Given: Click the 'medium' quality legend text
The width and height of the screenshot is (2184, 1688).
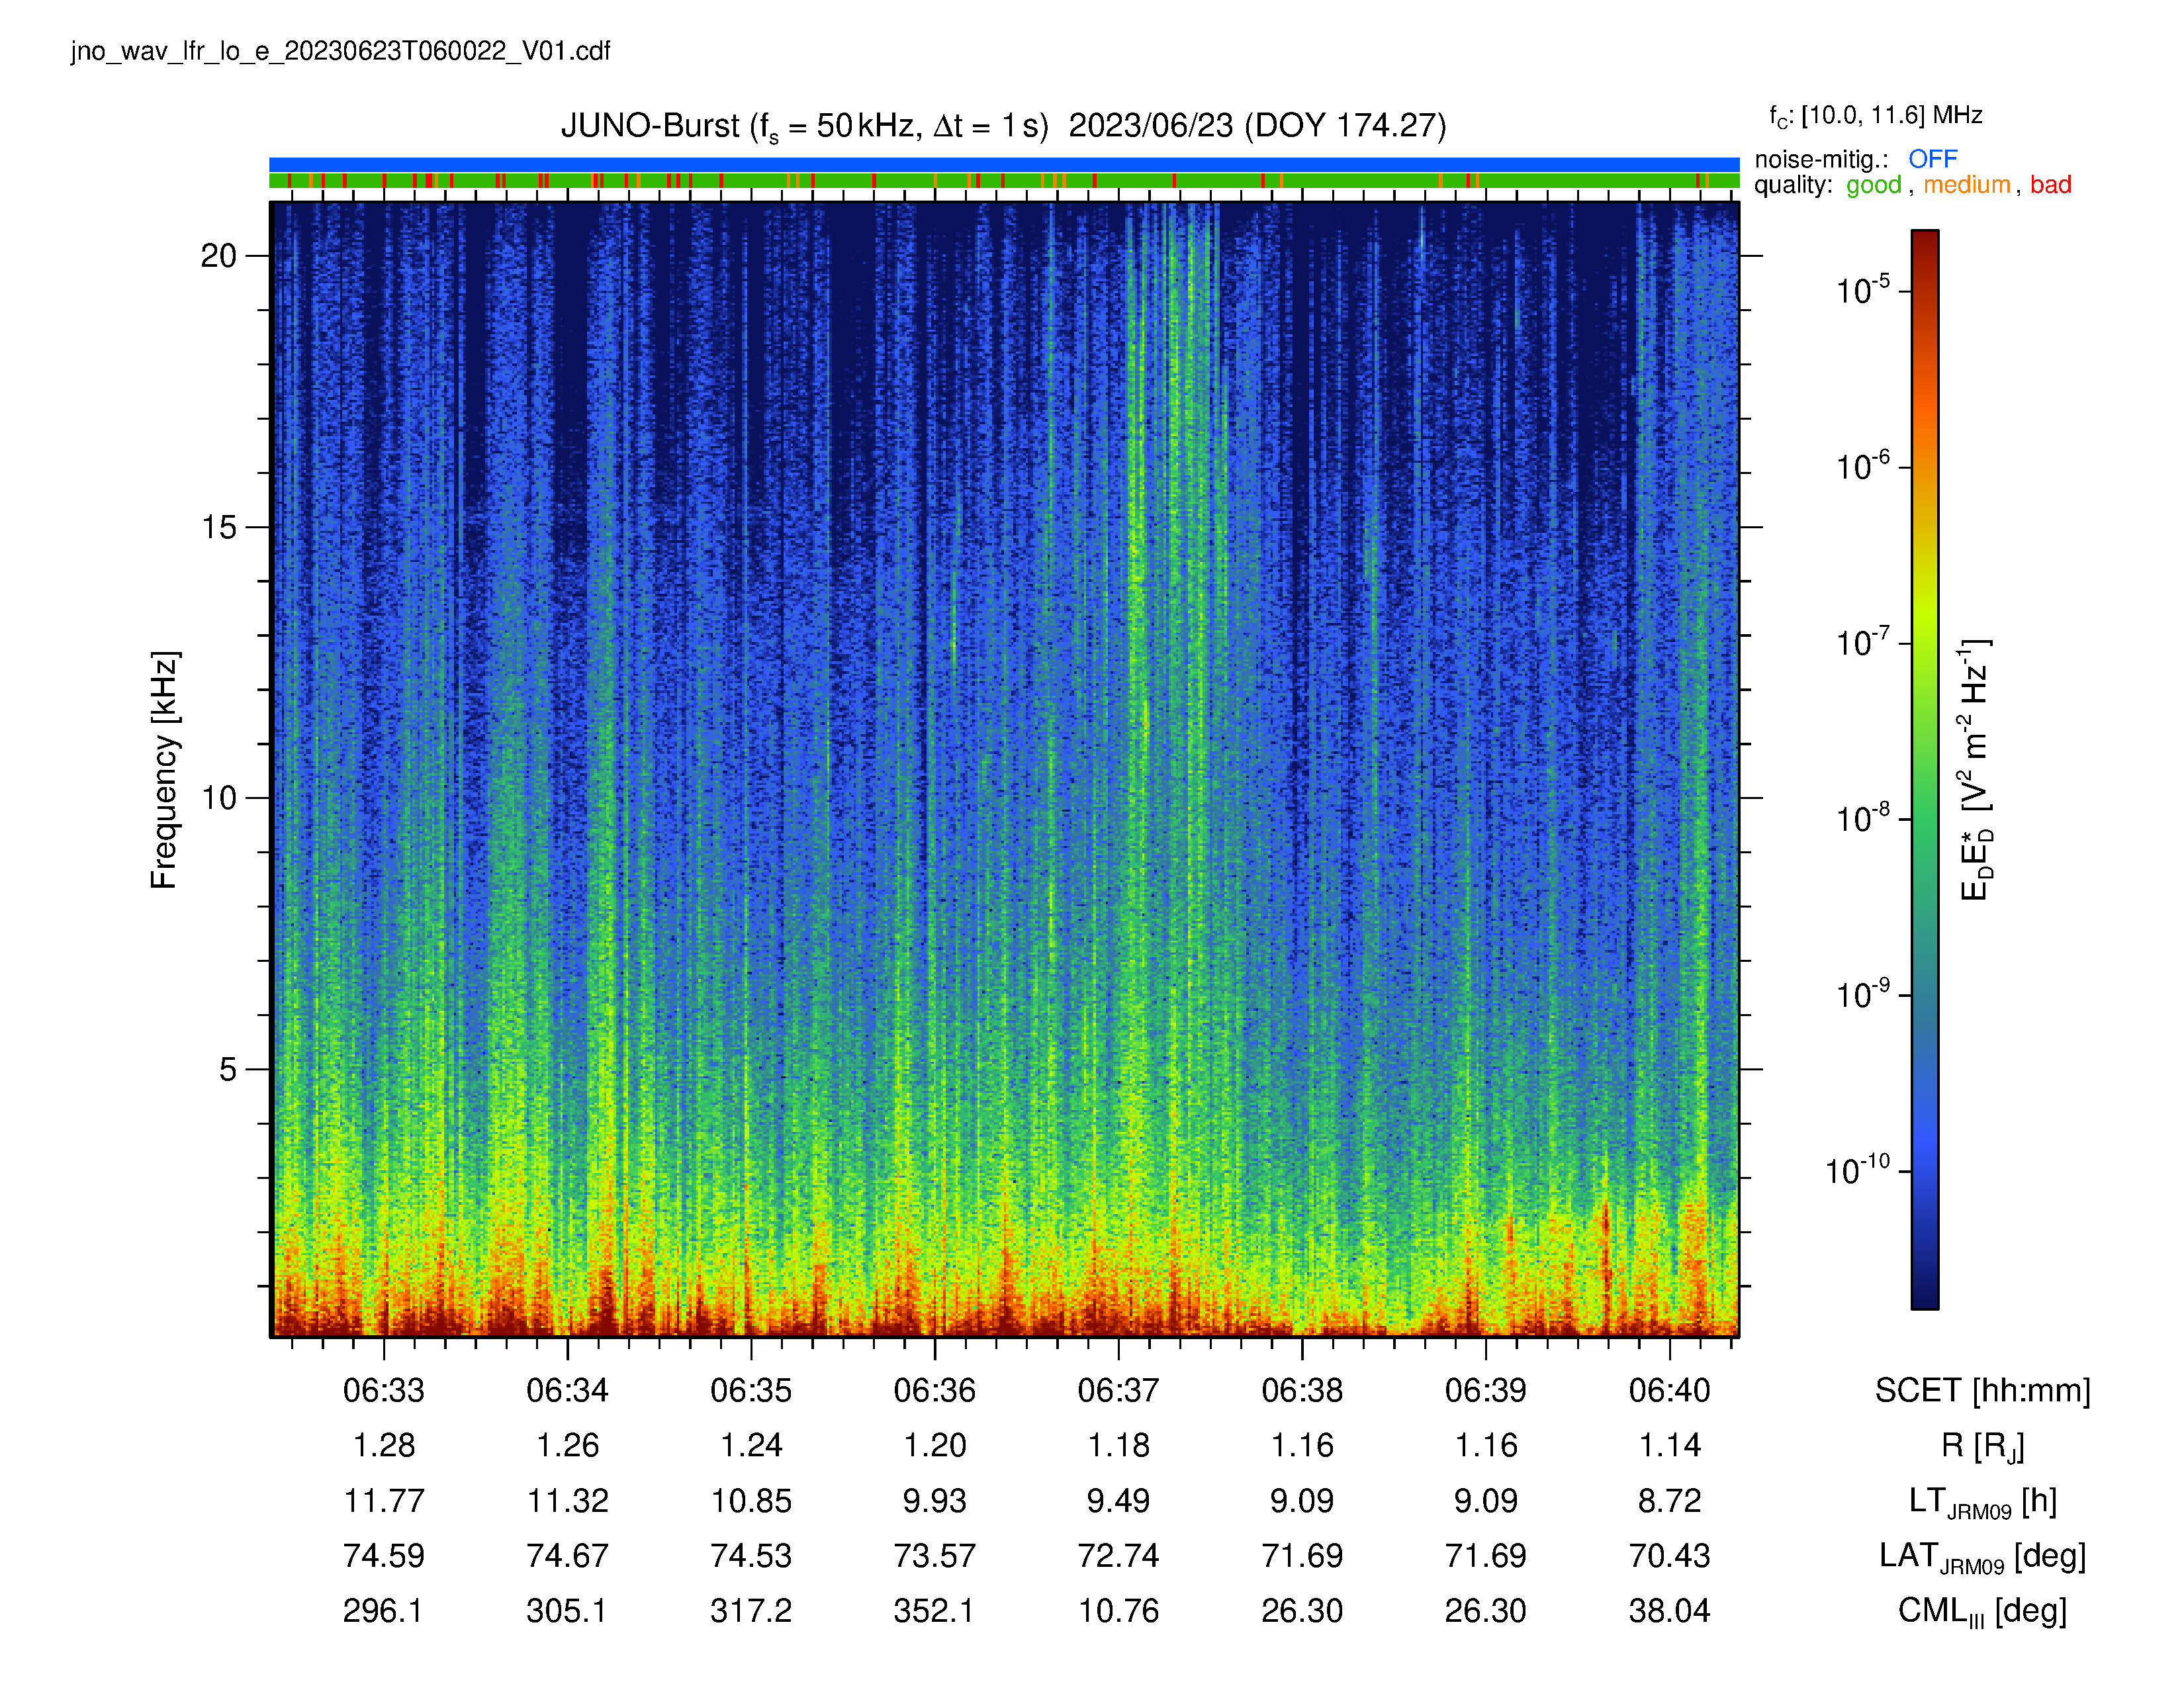Looking at the screenshot, I should [1966, 185].
